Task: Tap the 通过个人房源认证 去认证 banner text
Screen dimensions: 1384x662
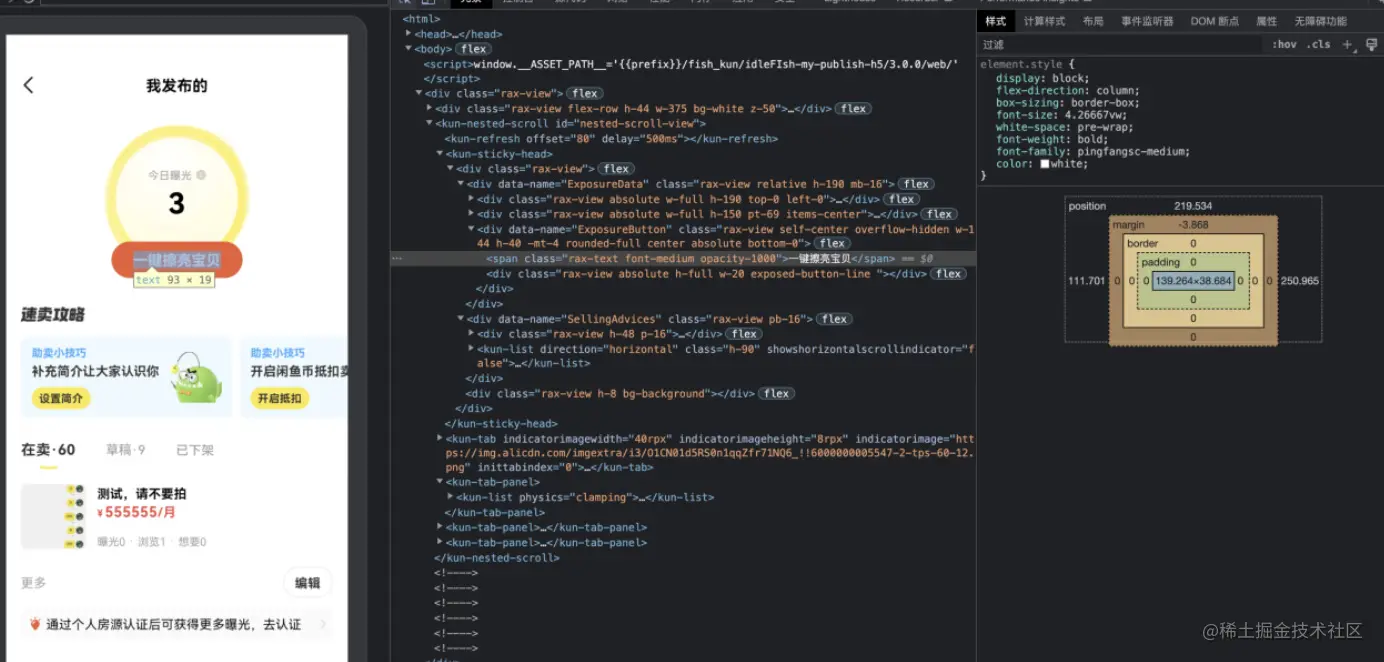Action: (x=173, y=624)
